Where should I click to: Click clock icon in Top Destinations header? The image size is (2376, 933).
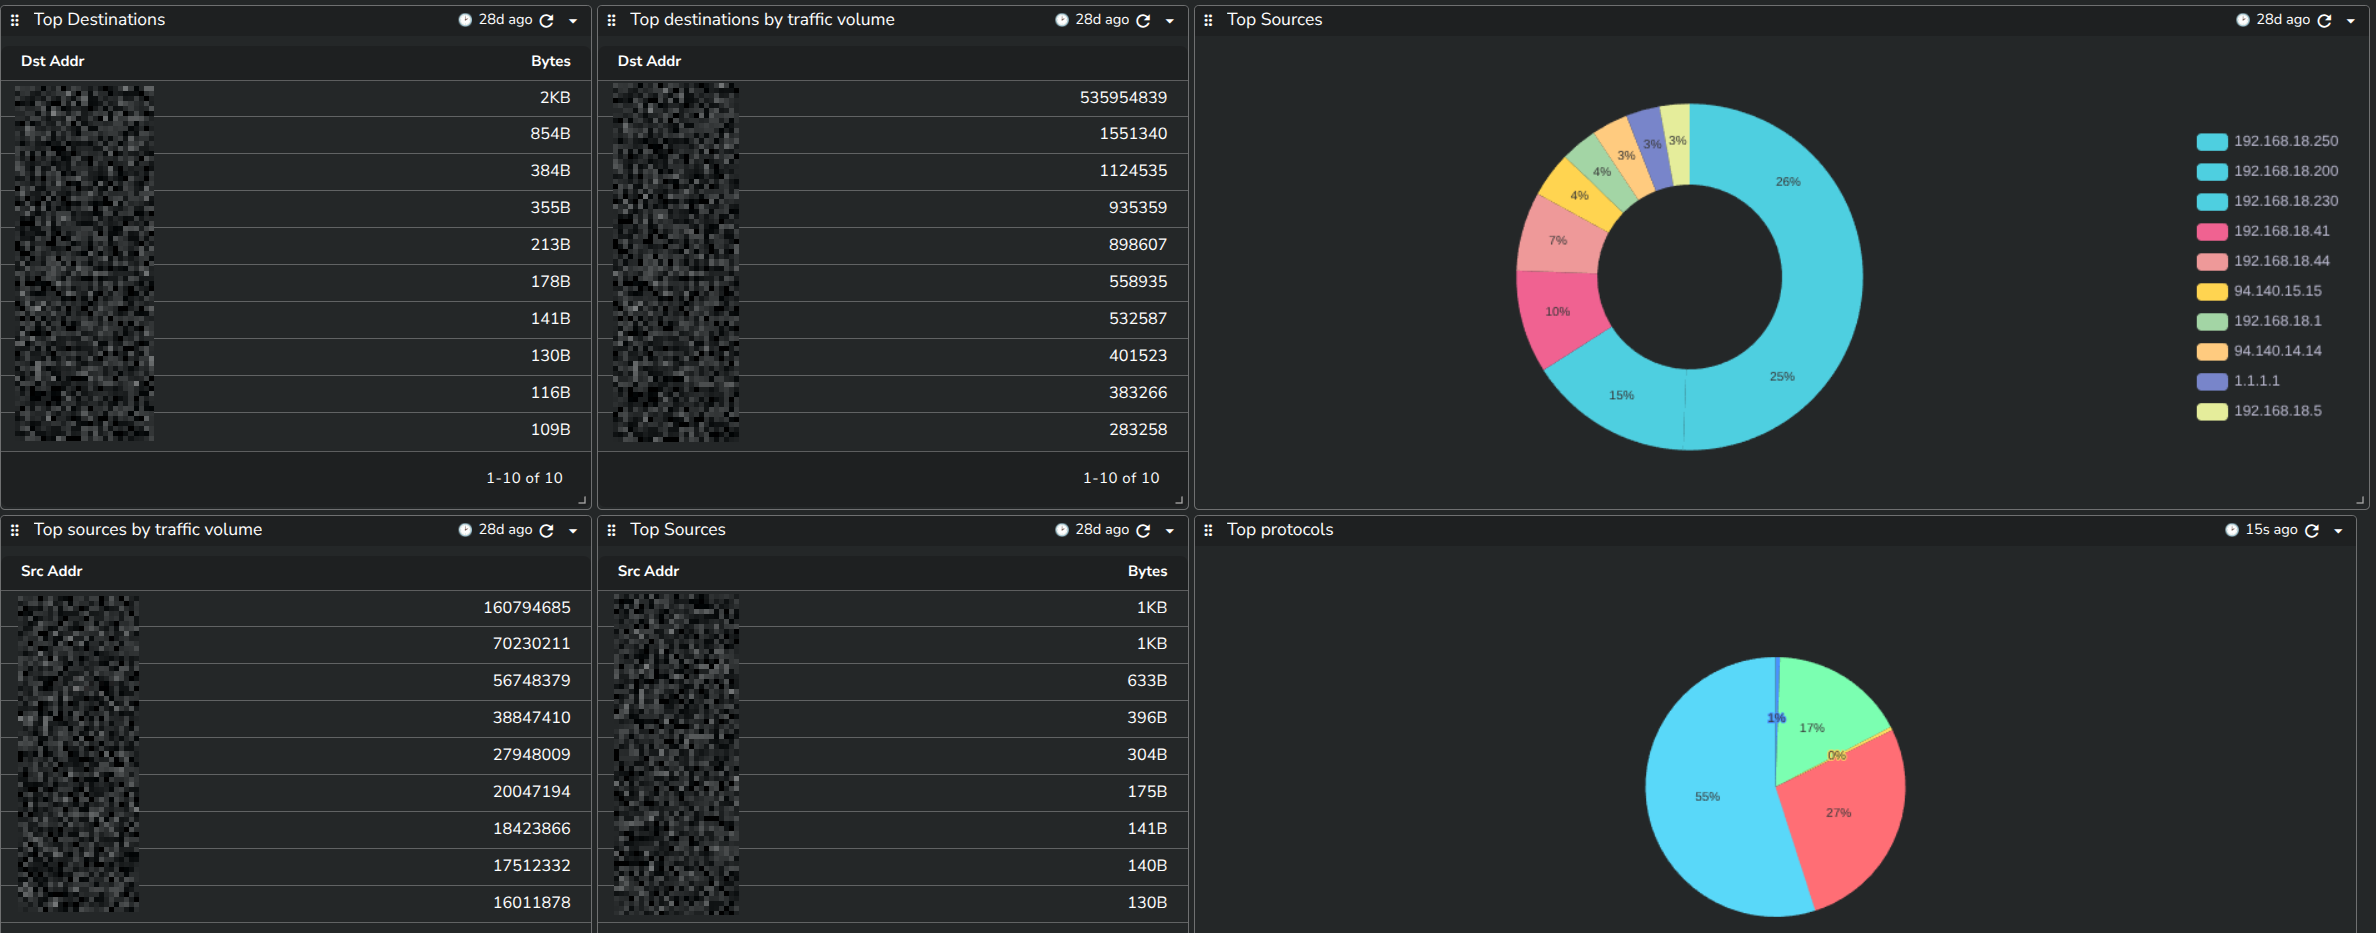point(465,20)
